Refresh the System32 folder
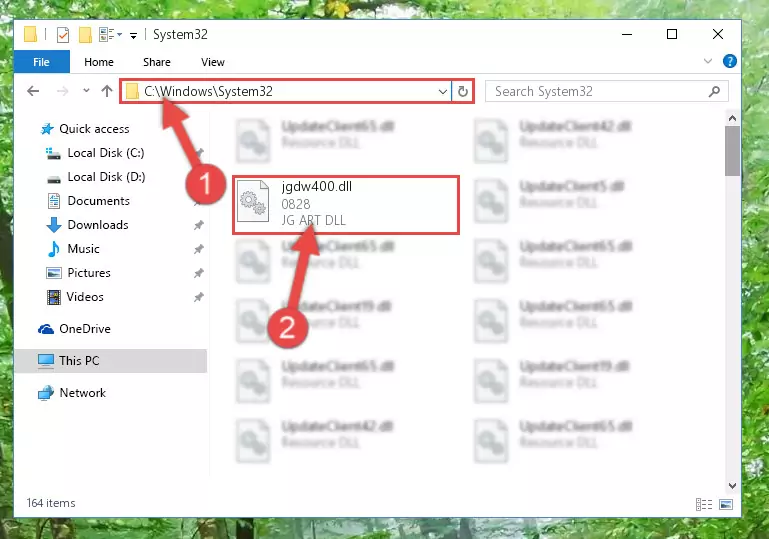This screenshot has width=769, height=539. click(x=462, y=92)
